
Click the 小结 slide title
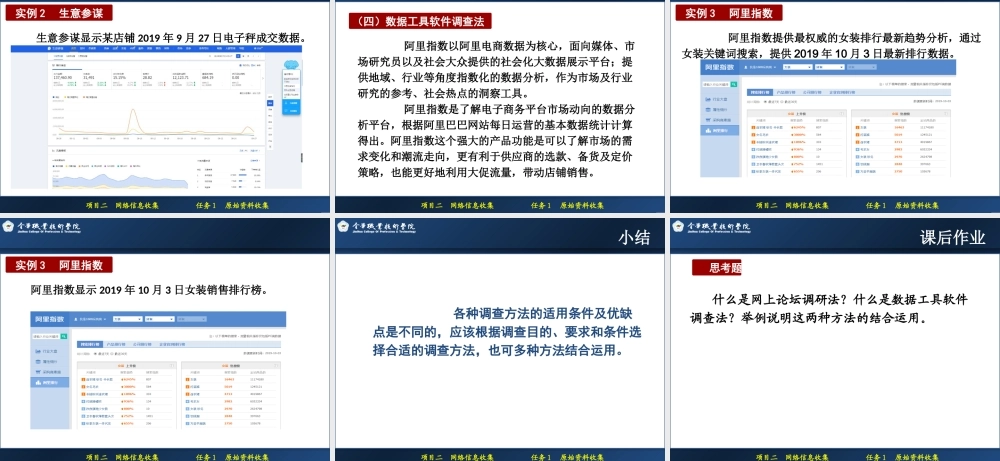point(634,238)
